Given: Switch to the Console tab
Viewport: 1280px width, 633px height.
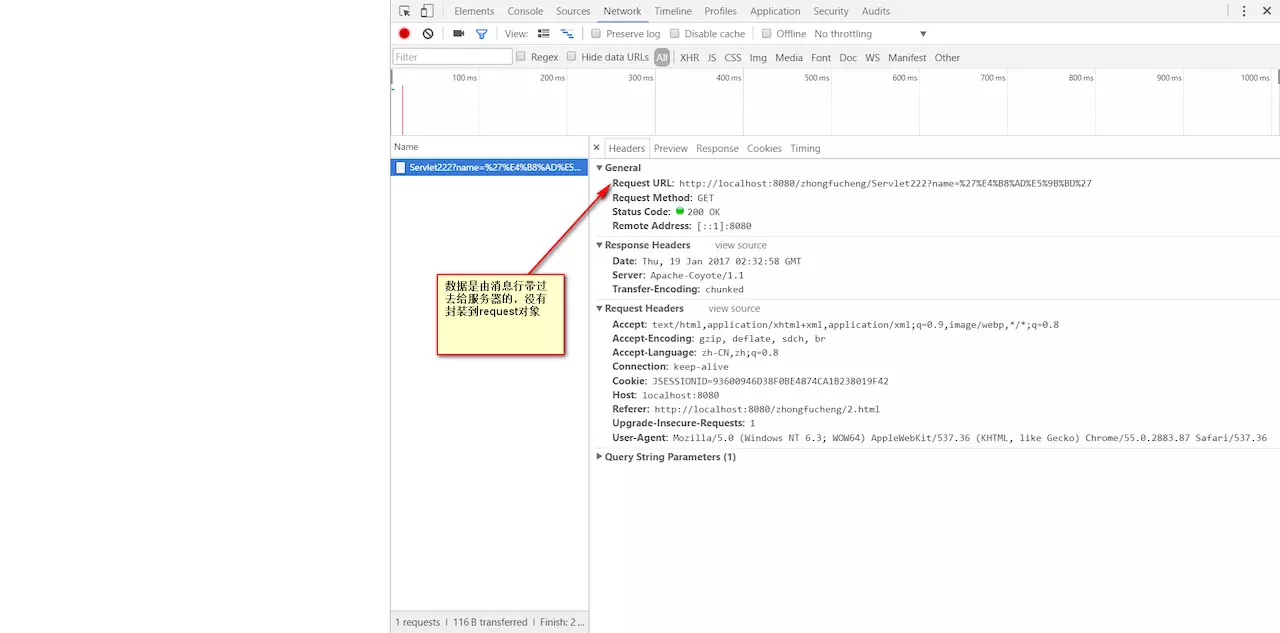Looking at the screenshot, I should click(x=525, y=11).
